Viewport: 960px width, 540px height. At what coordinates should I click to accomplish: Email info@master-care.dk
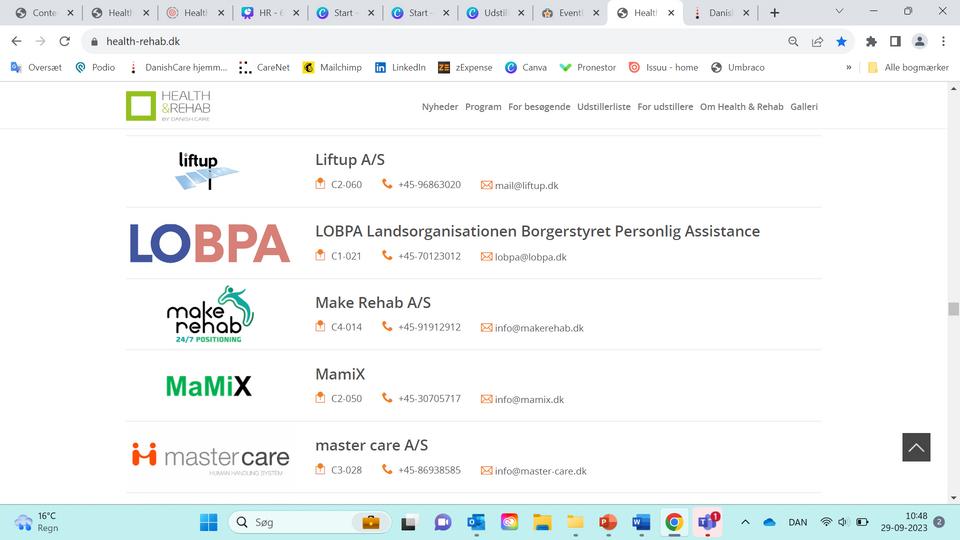click(x=541, y=471)
